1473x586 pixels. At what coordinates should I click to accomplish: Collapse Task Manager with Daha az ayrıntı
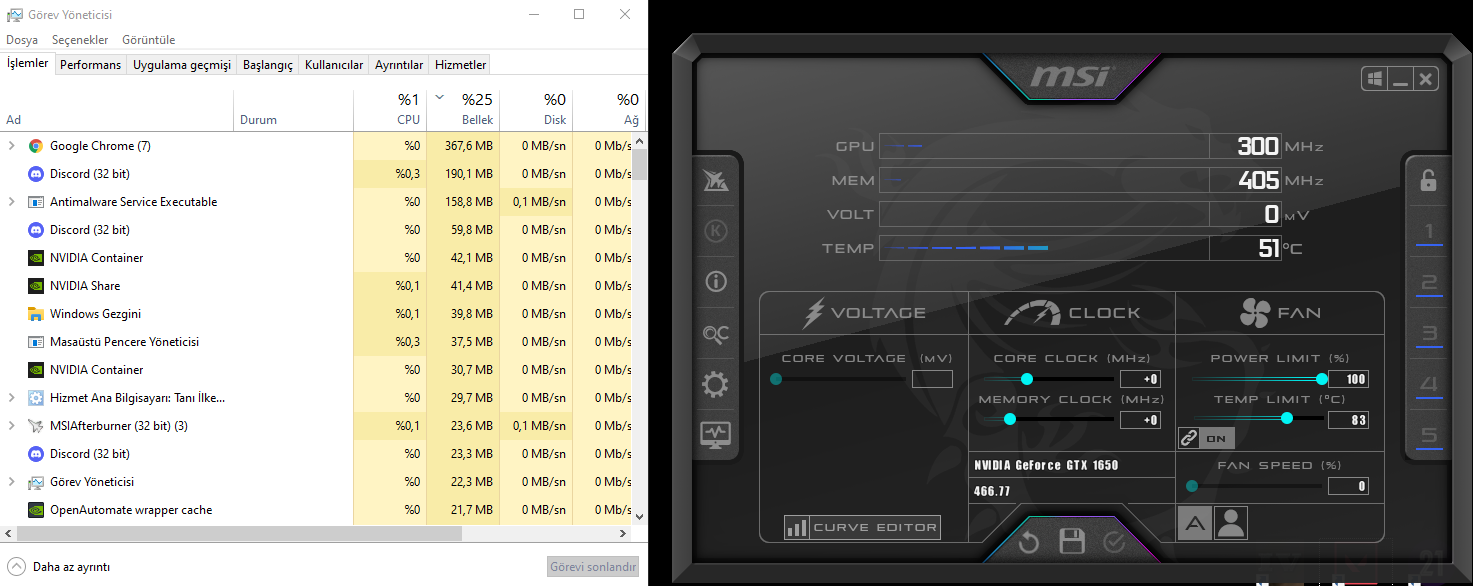coord(59,566)
